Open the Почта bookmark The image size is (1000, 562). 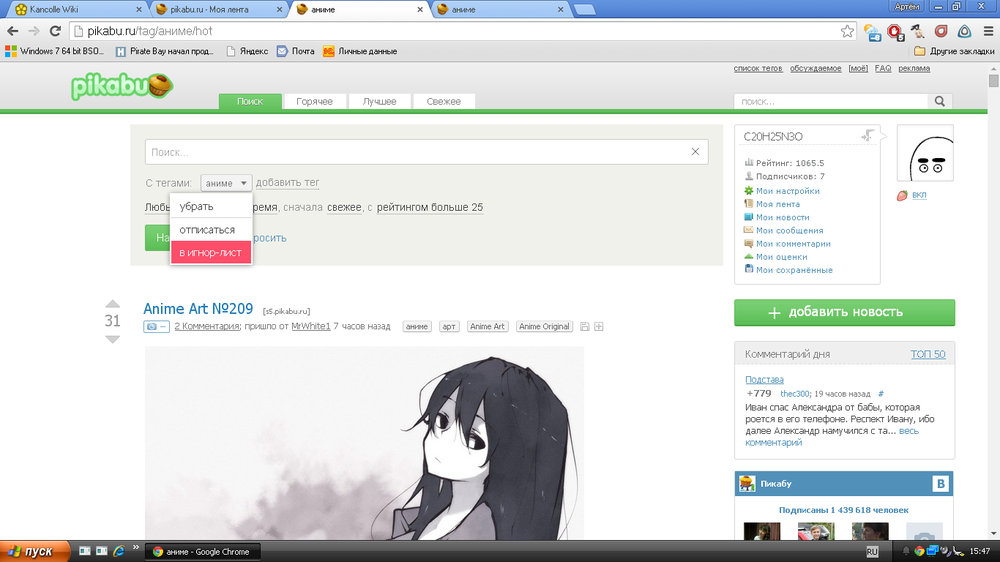295,51
